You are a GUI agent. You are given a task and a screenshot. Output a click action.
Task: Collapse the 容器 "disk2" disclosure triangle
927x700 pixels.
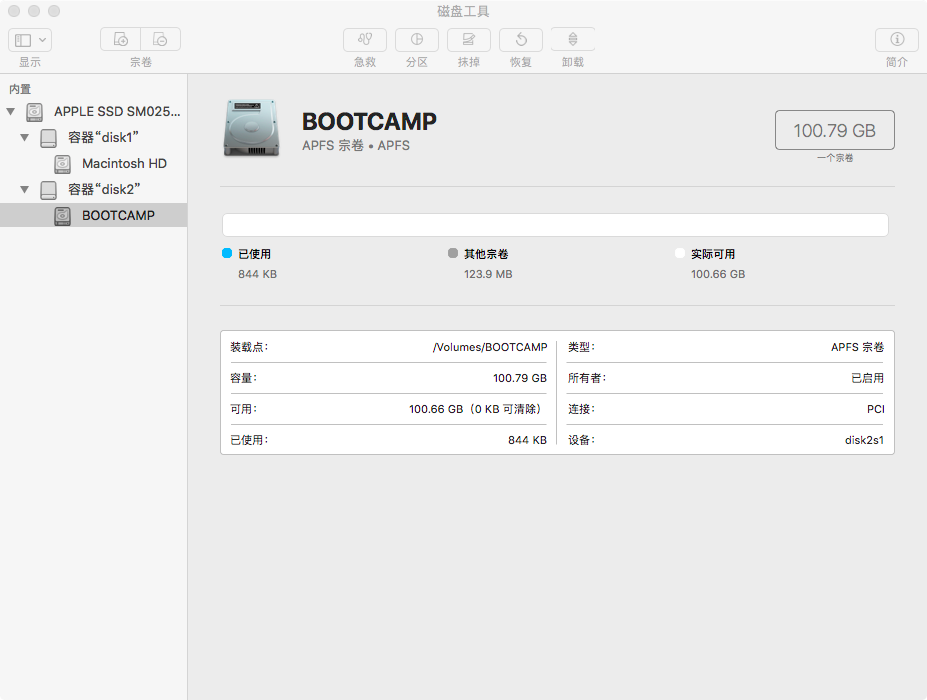point(25,190)
